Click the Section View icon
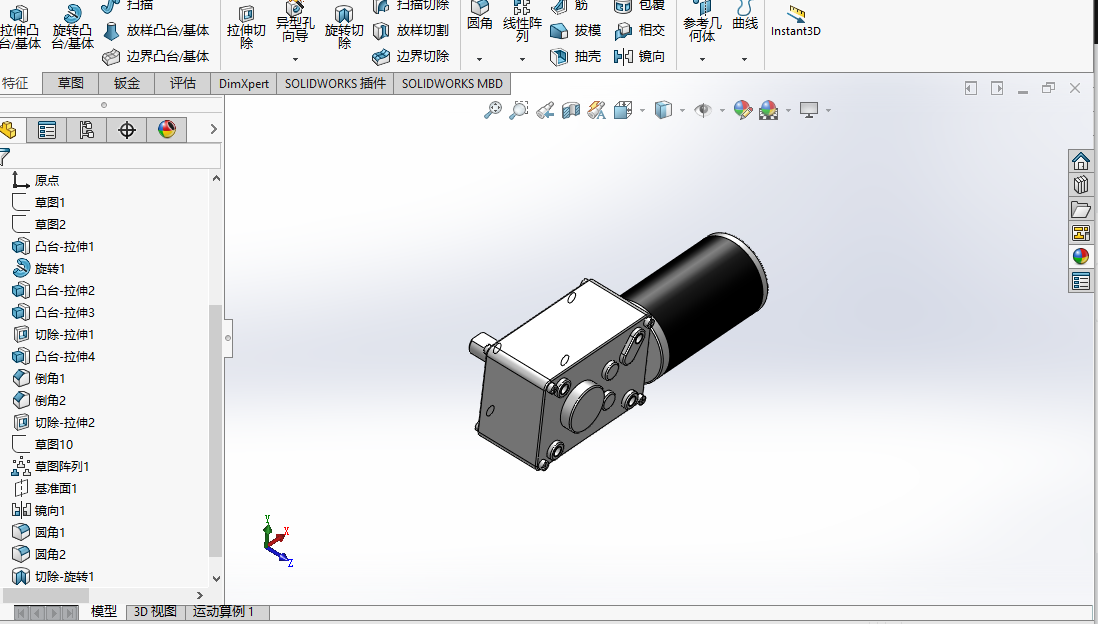 coord(571,110)
